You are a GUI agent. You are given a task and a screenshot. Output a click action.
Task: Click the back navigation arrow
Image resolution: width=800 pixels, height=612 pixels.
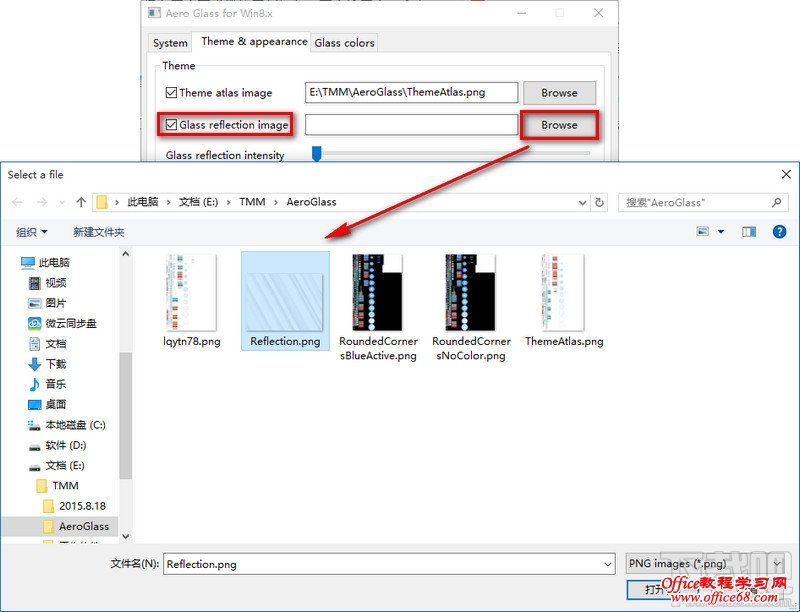18,202
